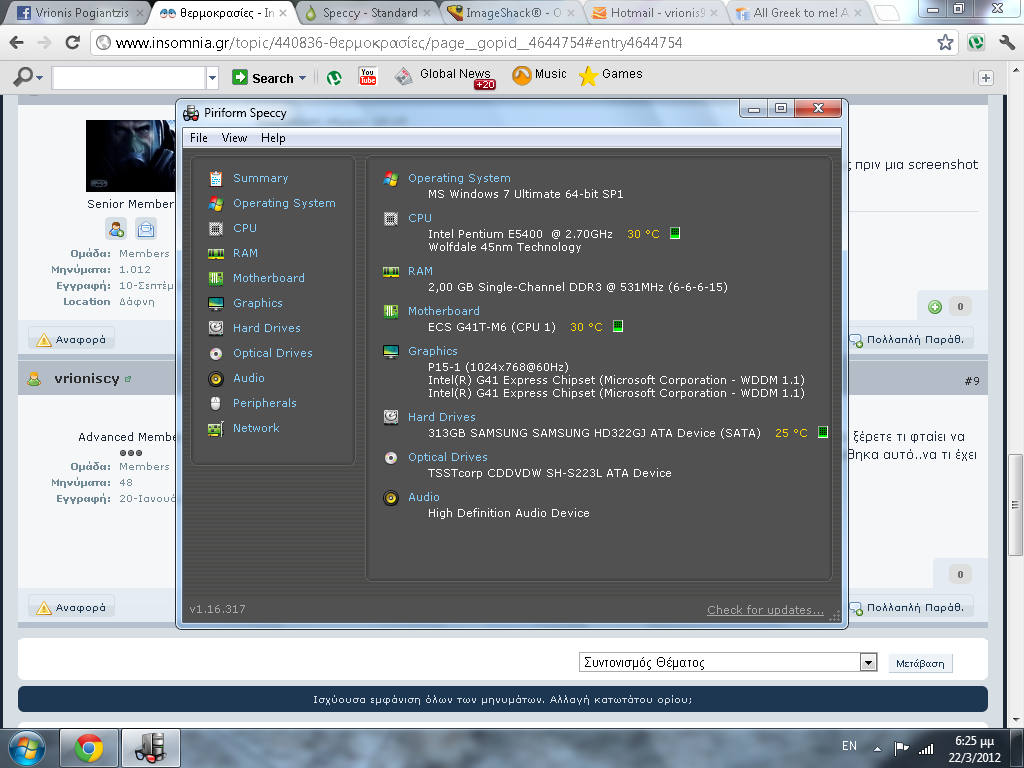Click the Operating System heading in summary pane

(459, 178)
